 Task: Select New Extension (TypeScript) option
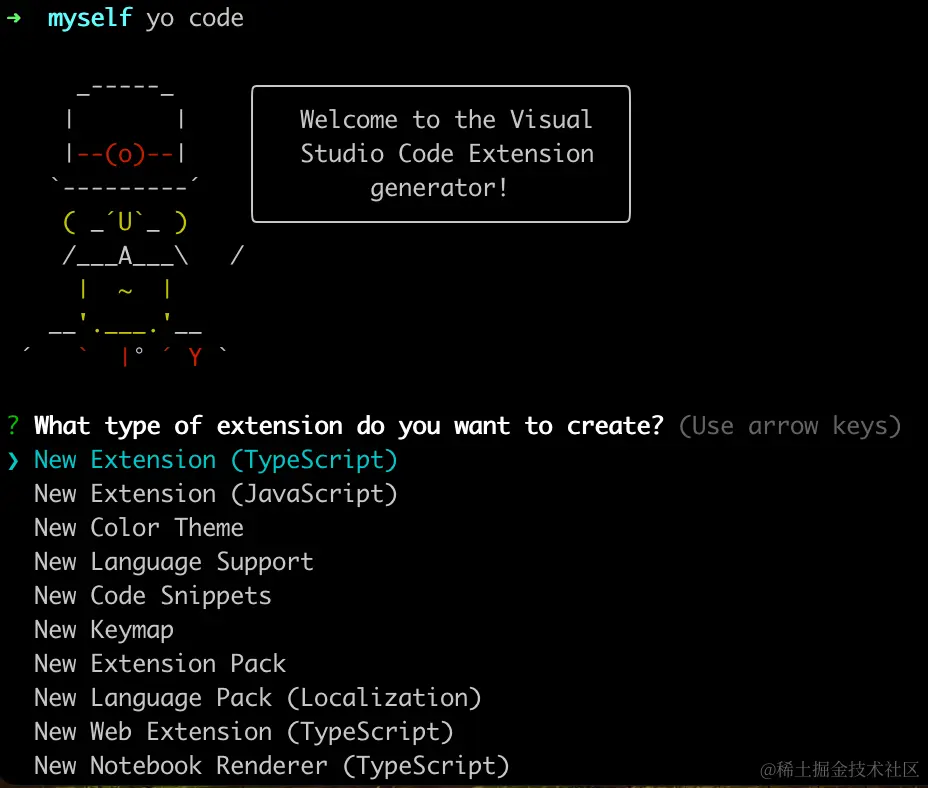215,460
